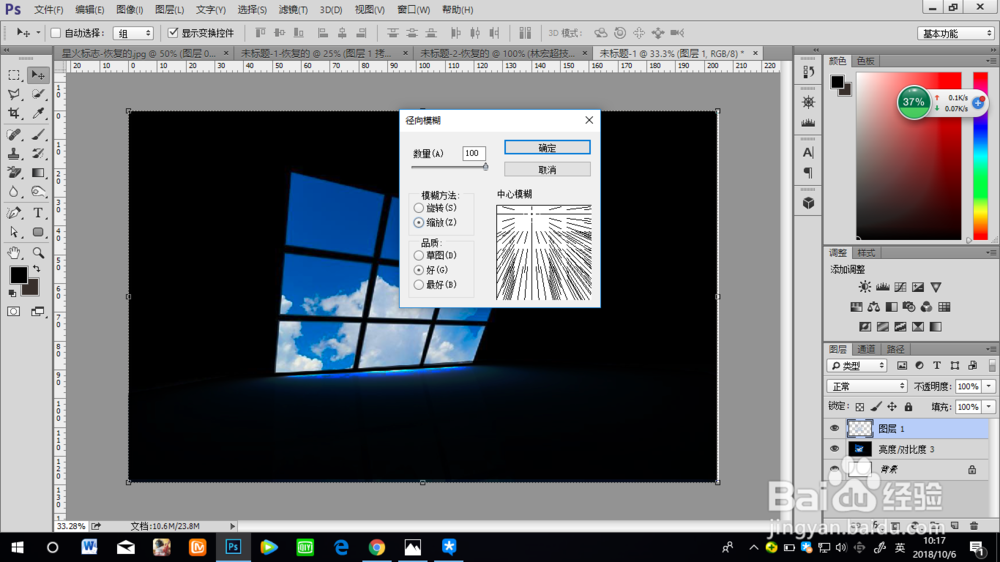Select the Dodge tool
This screenshot has height=562, width=1000.
pyautogui.click(x=38, y=192)
